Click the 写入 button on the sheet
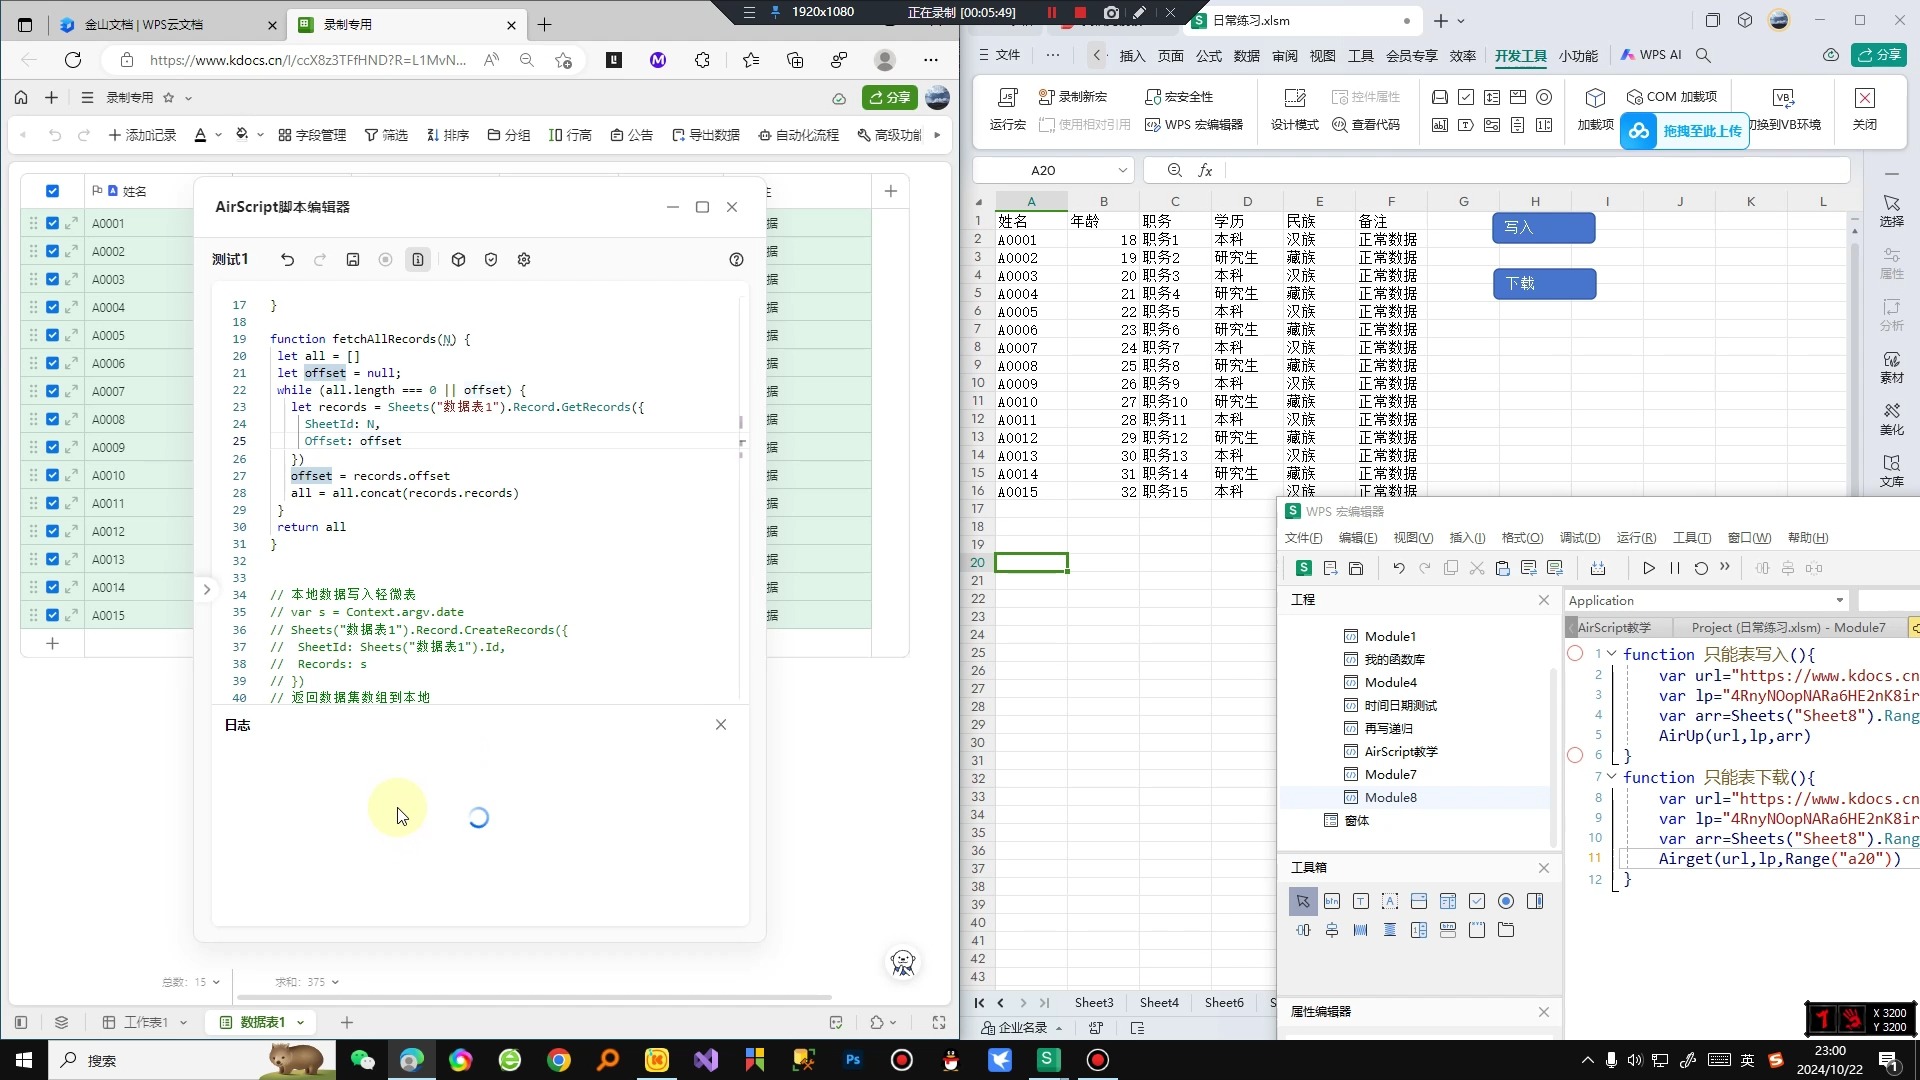Viewport: 1920px width, 1080px height. (1543, 228)
